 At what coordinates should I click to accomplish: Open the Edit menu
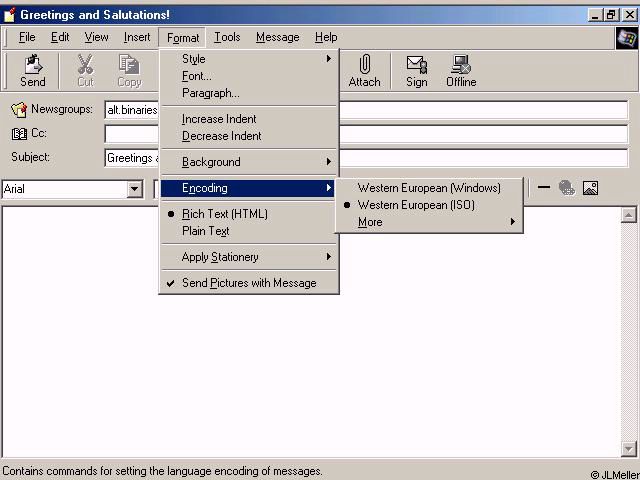pyautogui.click(x=60, y=37)
